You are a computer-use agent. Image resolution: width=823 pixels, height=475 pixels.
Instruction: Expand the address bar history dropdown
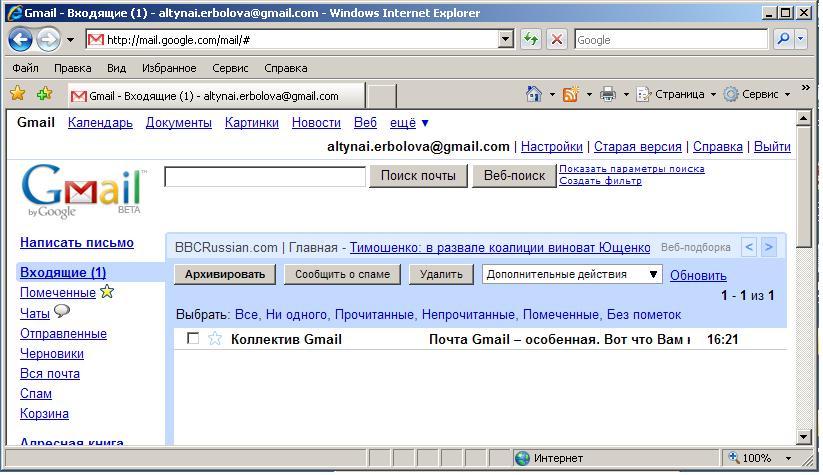click(506, 39)
